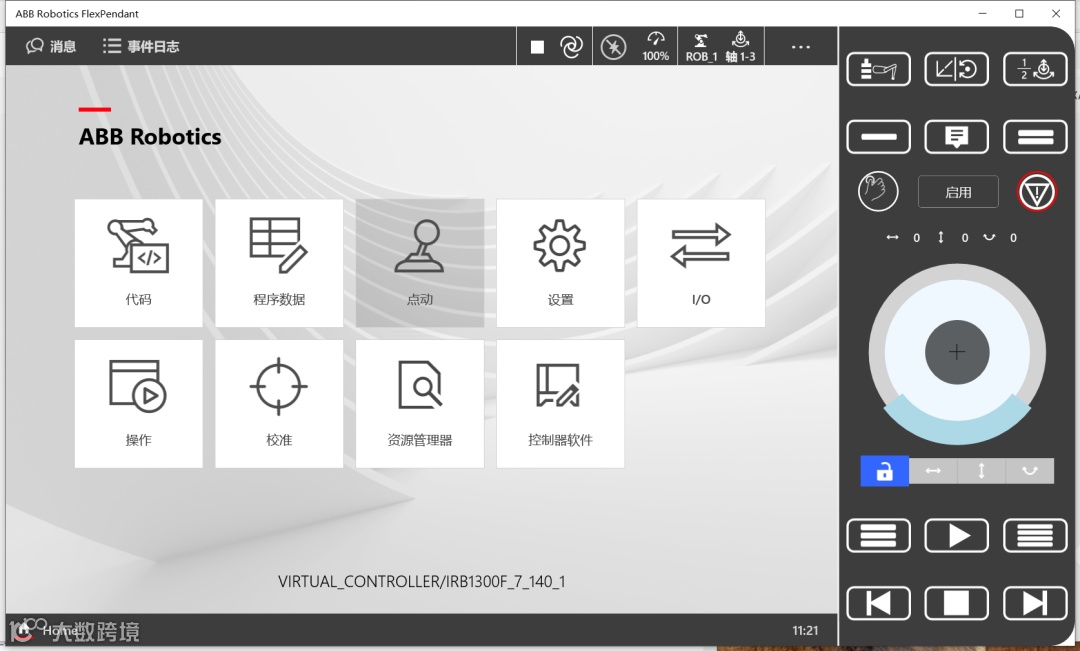Click the vertical deflection value 0
Screen dimensions: 1080x651
click(x=965, y=238)
